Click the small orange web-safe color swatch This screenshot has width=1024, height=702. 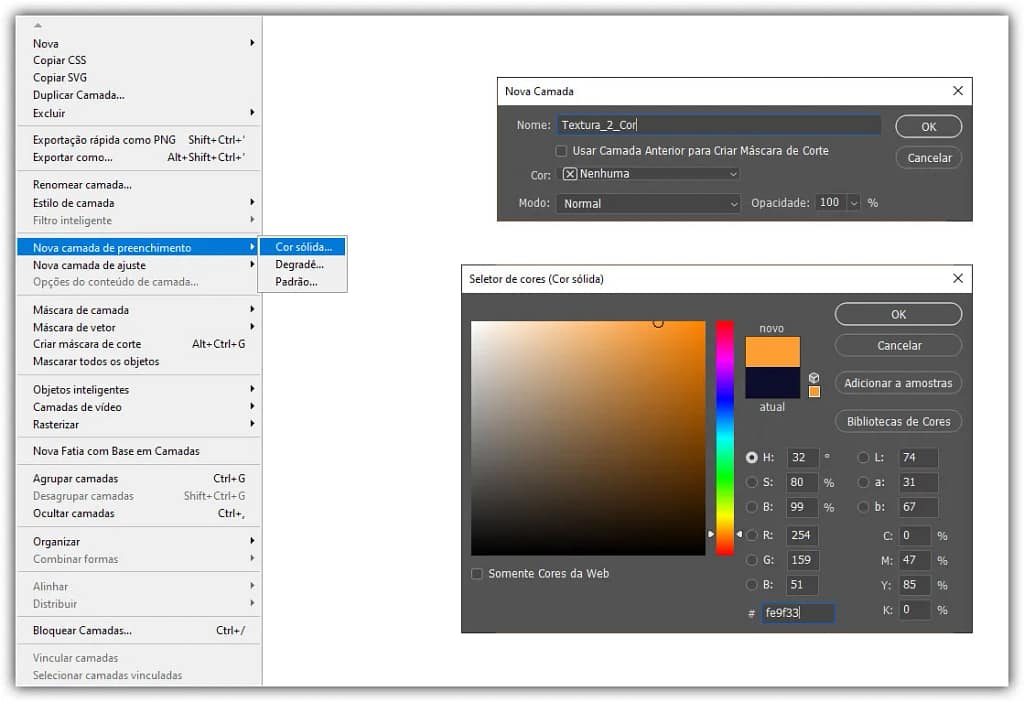814,392
